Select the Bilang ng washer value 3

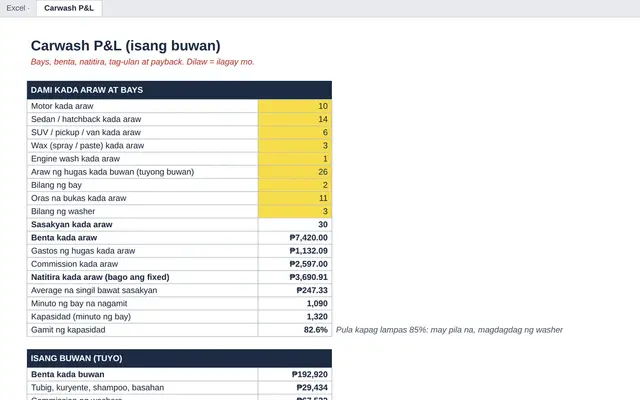click(x=295, y=211)
